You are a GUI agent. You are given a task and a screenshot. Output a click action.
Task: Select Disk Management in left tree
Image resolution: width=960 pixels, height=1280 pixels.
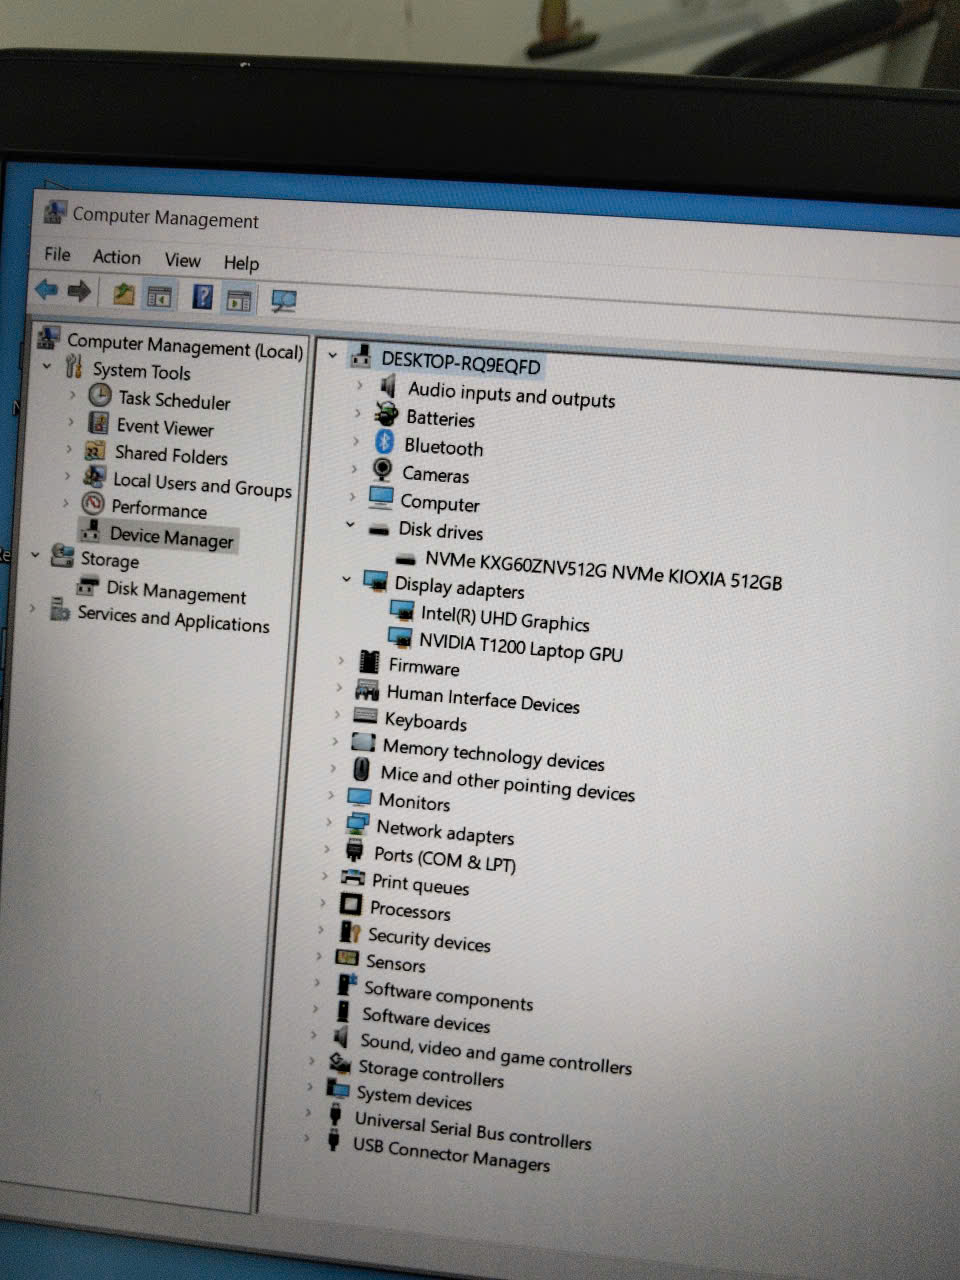(x=176, y=592)
